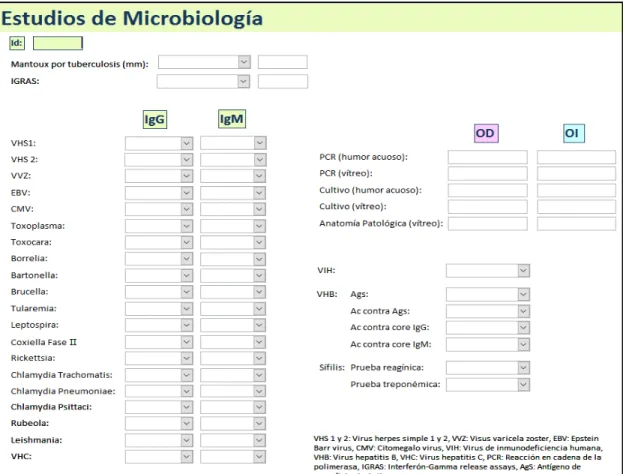Image resolution: width=623 pixels, height=474 pixels.
Task: Open the VHS1 IgM dropdown
Action: [260, 143]
